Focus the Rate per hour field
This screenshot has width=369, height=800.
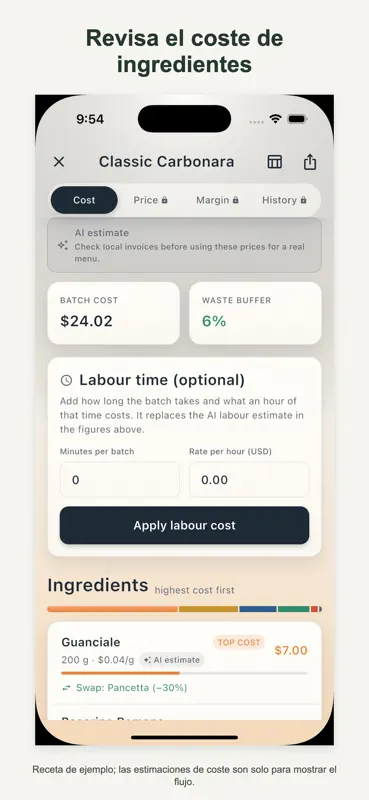(249, 480)
